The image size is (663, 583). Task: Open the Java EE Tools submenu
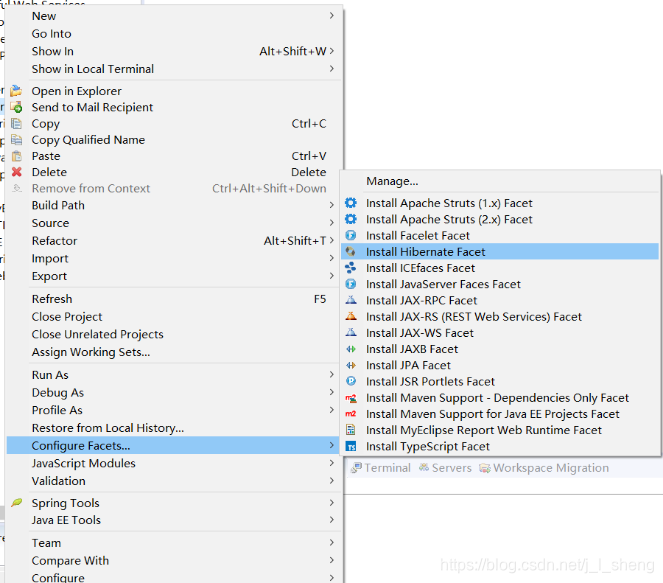point(173,520)
